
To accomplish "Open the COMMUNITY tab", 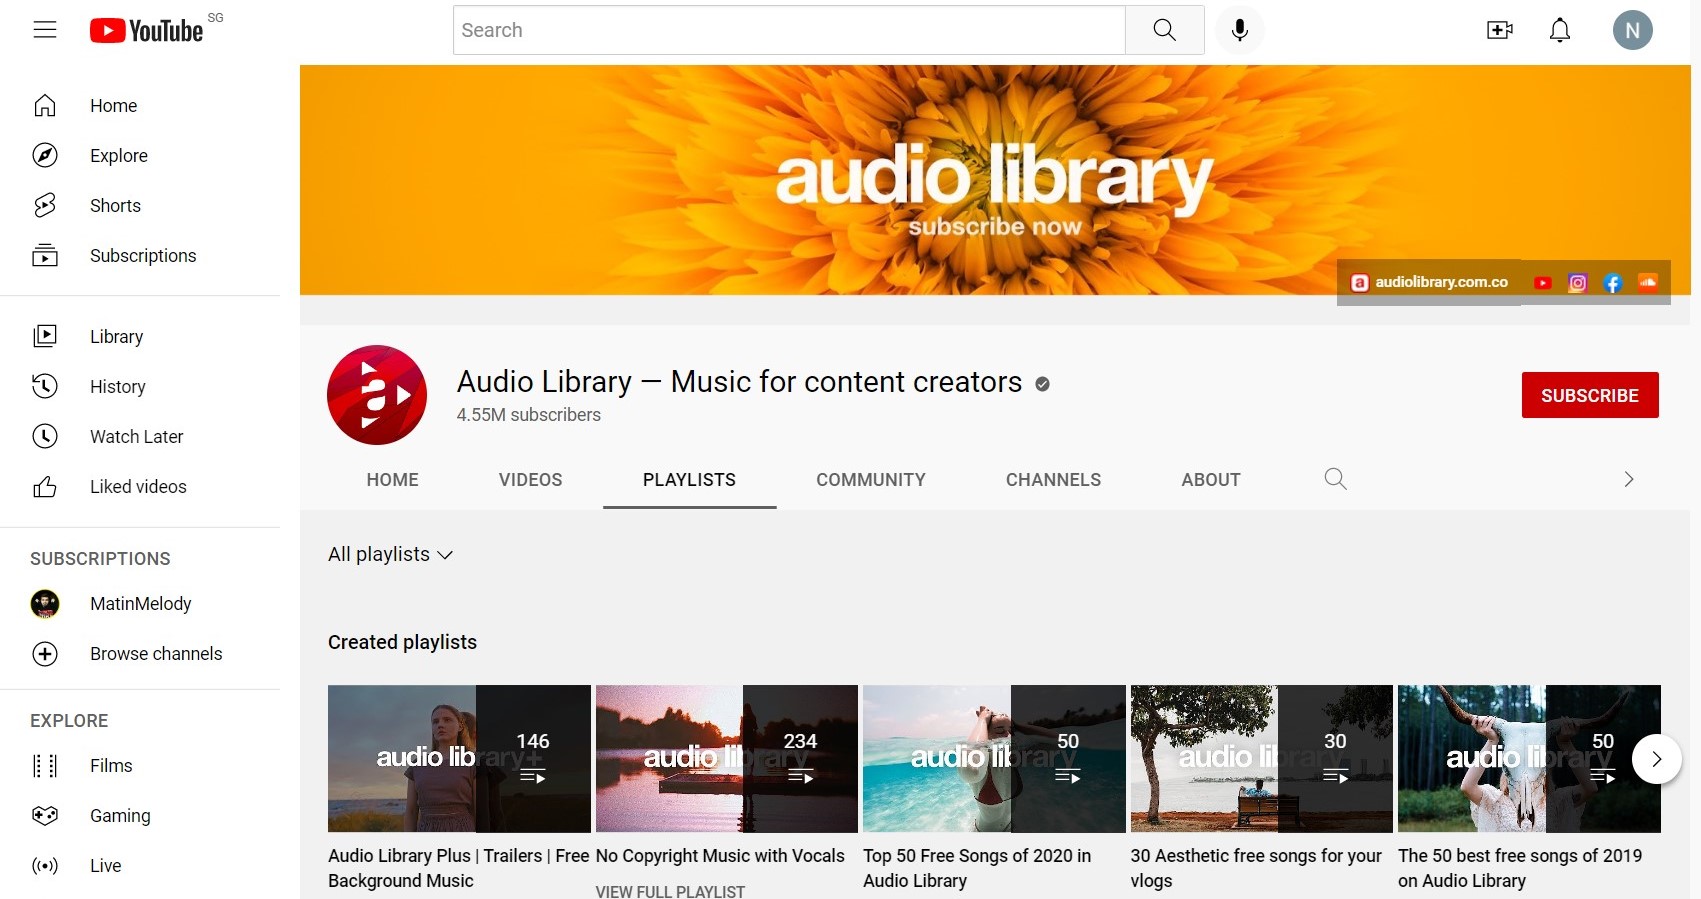I will 870,480.
